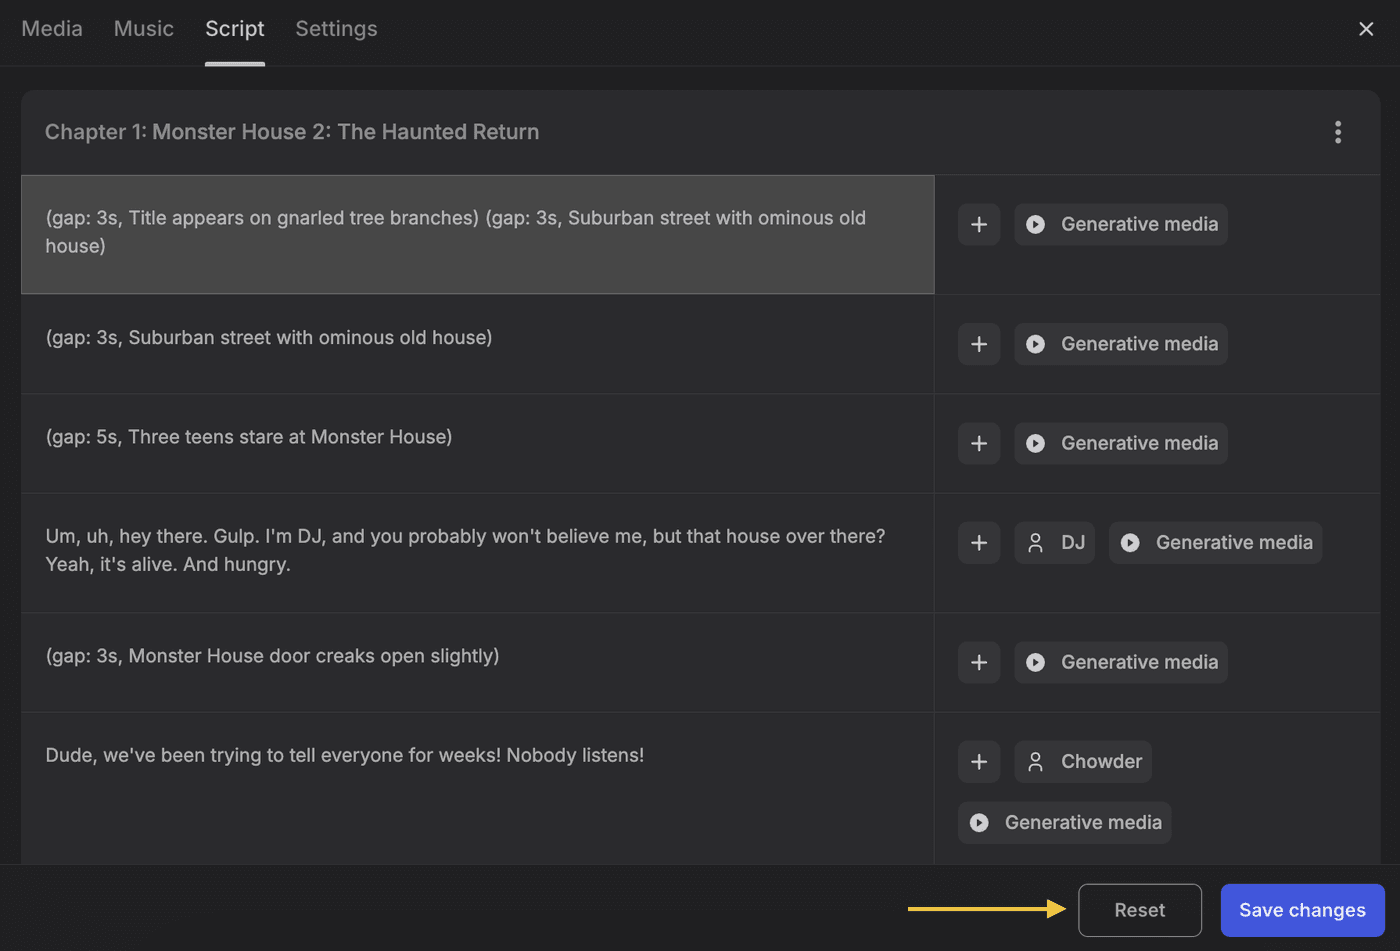This screenshot has width=1400, height=951.
Task: Click plus icon for door creaks open row
Action: [x=979, y=662]
